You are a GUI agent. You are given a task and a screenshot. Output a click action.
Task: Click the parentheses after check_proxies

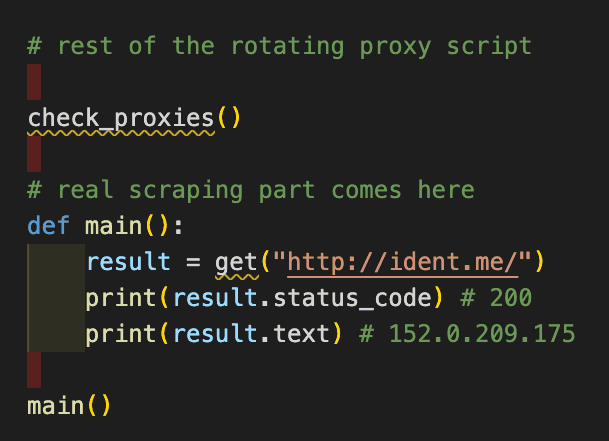pyautogui.click(x=229, y=118)
